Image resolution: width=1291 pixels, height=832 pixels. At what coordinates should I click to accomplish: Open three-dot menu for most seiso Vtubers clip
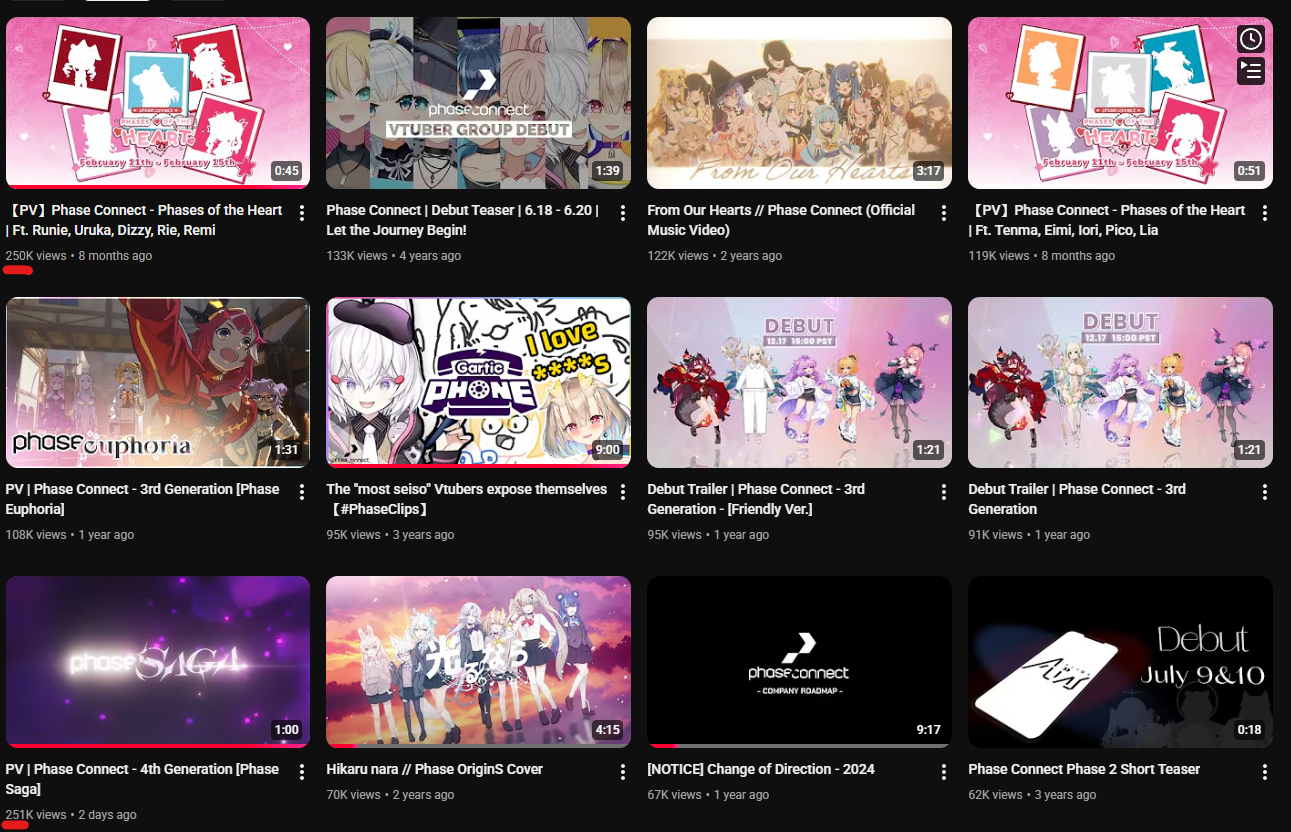point(623,492)
